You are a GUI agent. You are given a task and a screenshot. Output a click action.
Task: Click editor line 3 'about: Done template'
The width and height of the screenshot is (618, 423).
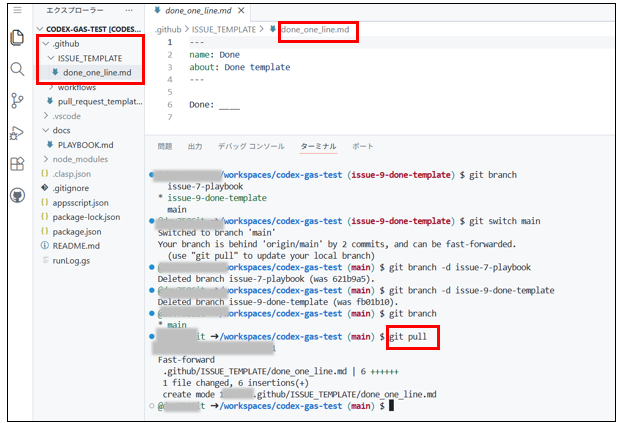[240, 67]
